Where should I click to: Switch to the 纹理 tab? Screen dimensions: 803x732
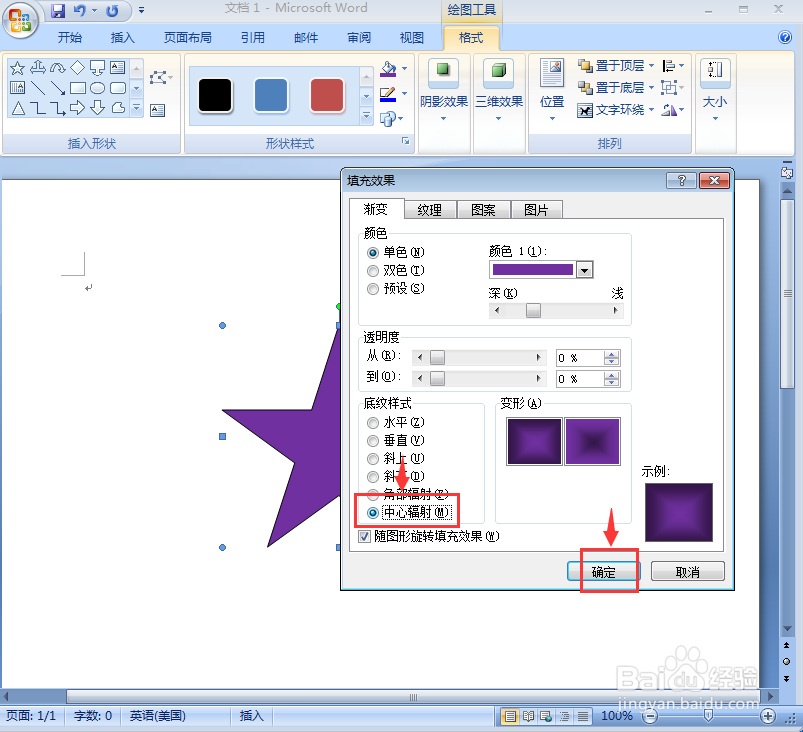tap(430, 209)
